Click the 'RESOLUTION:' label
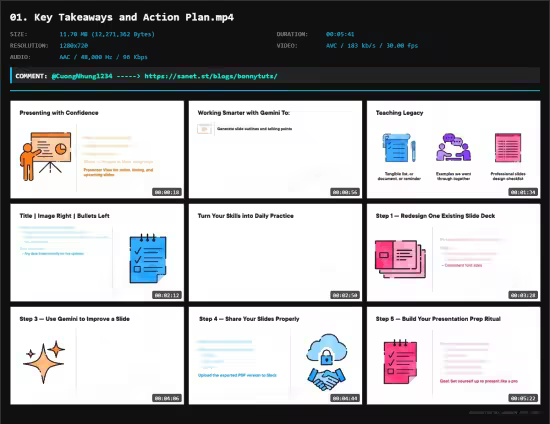Viewport: 550px width, 424px height. (29, 46)
